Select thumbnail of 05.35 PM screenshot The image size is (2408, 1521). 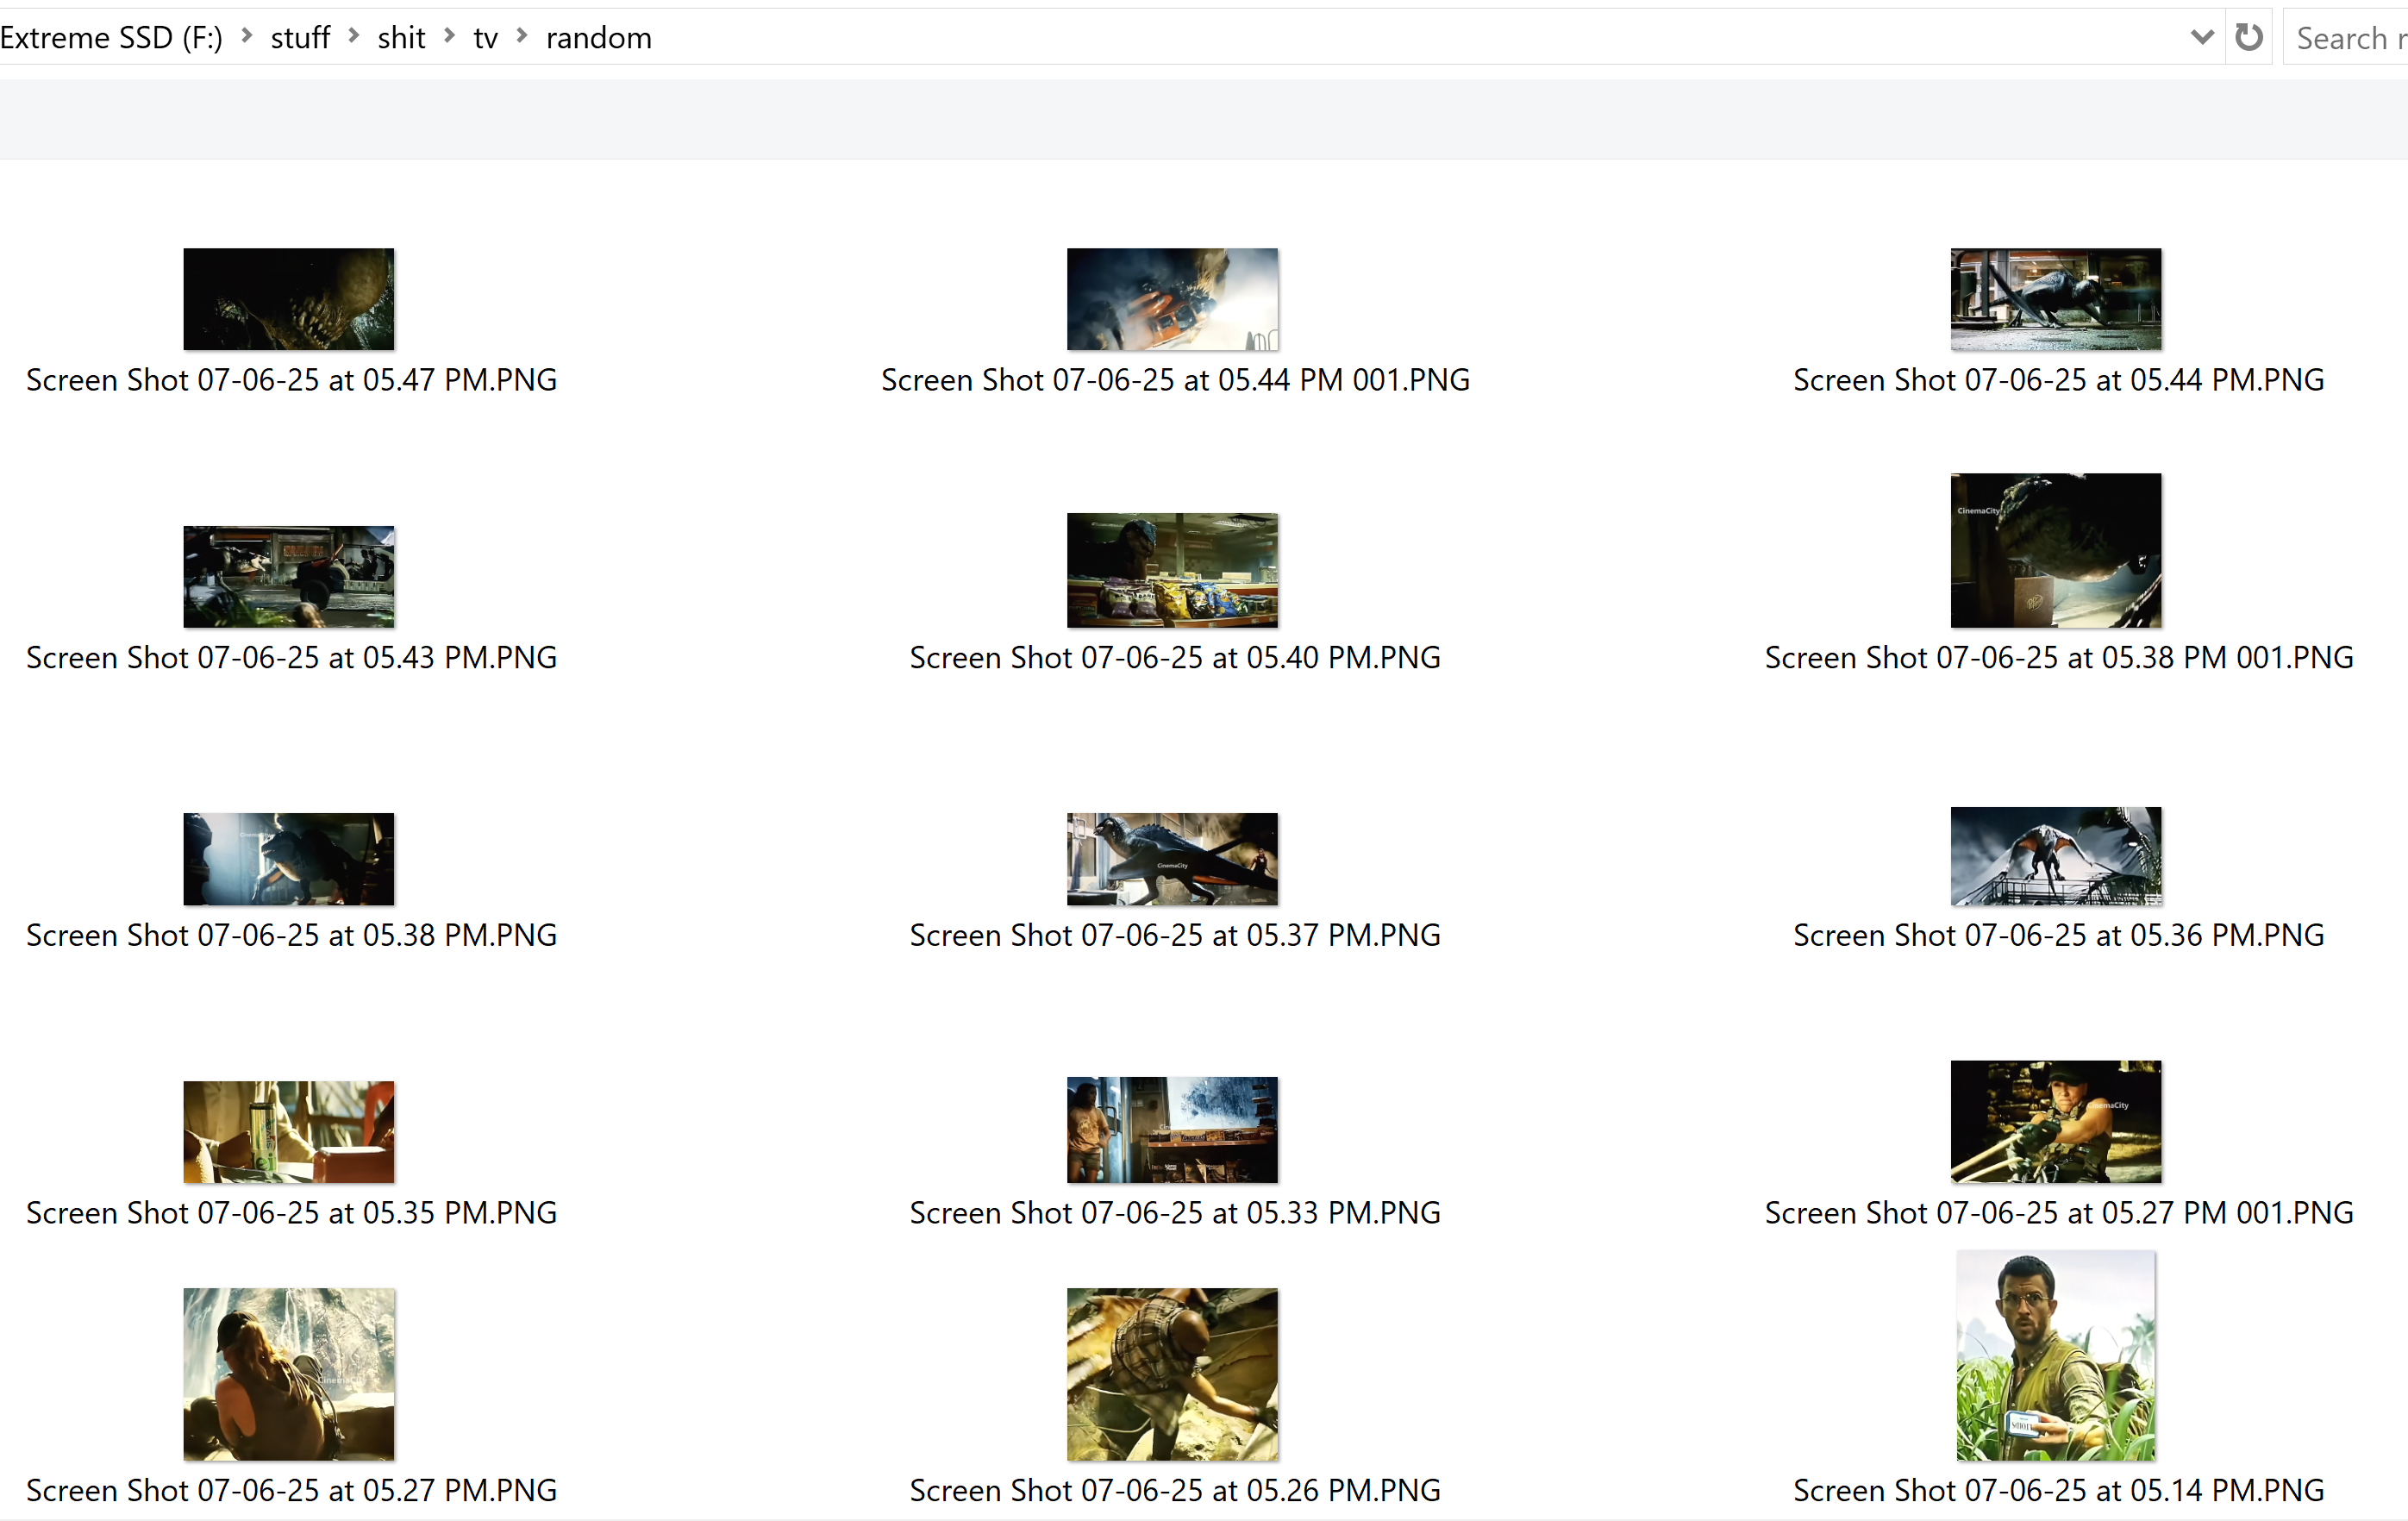tap(289, 1132)
